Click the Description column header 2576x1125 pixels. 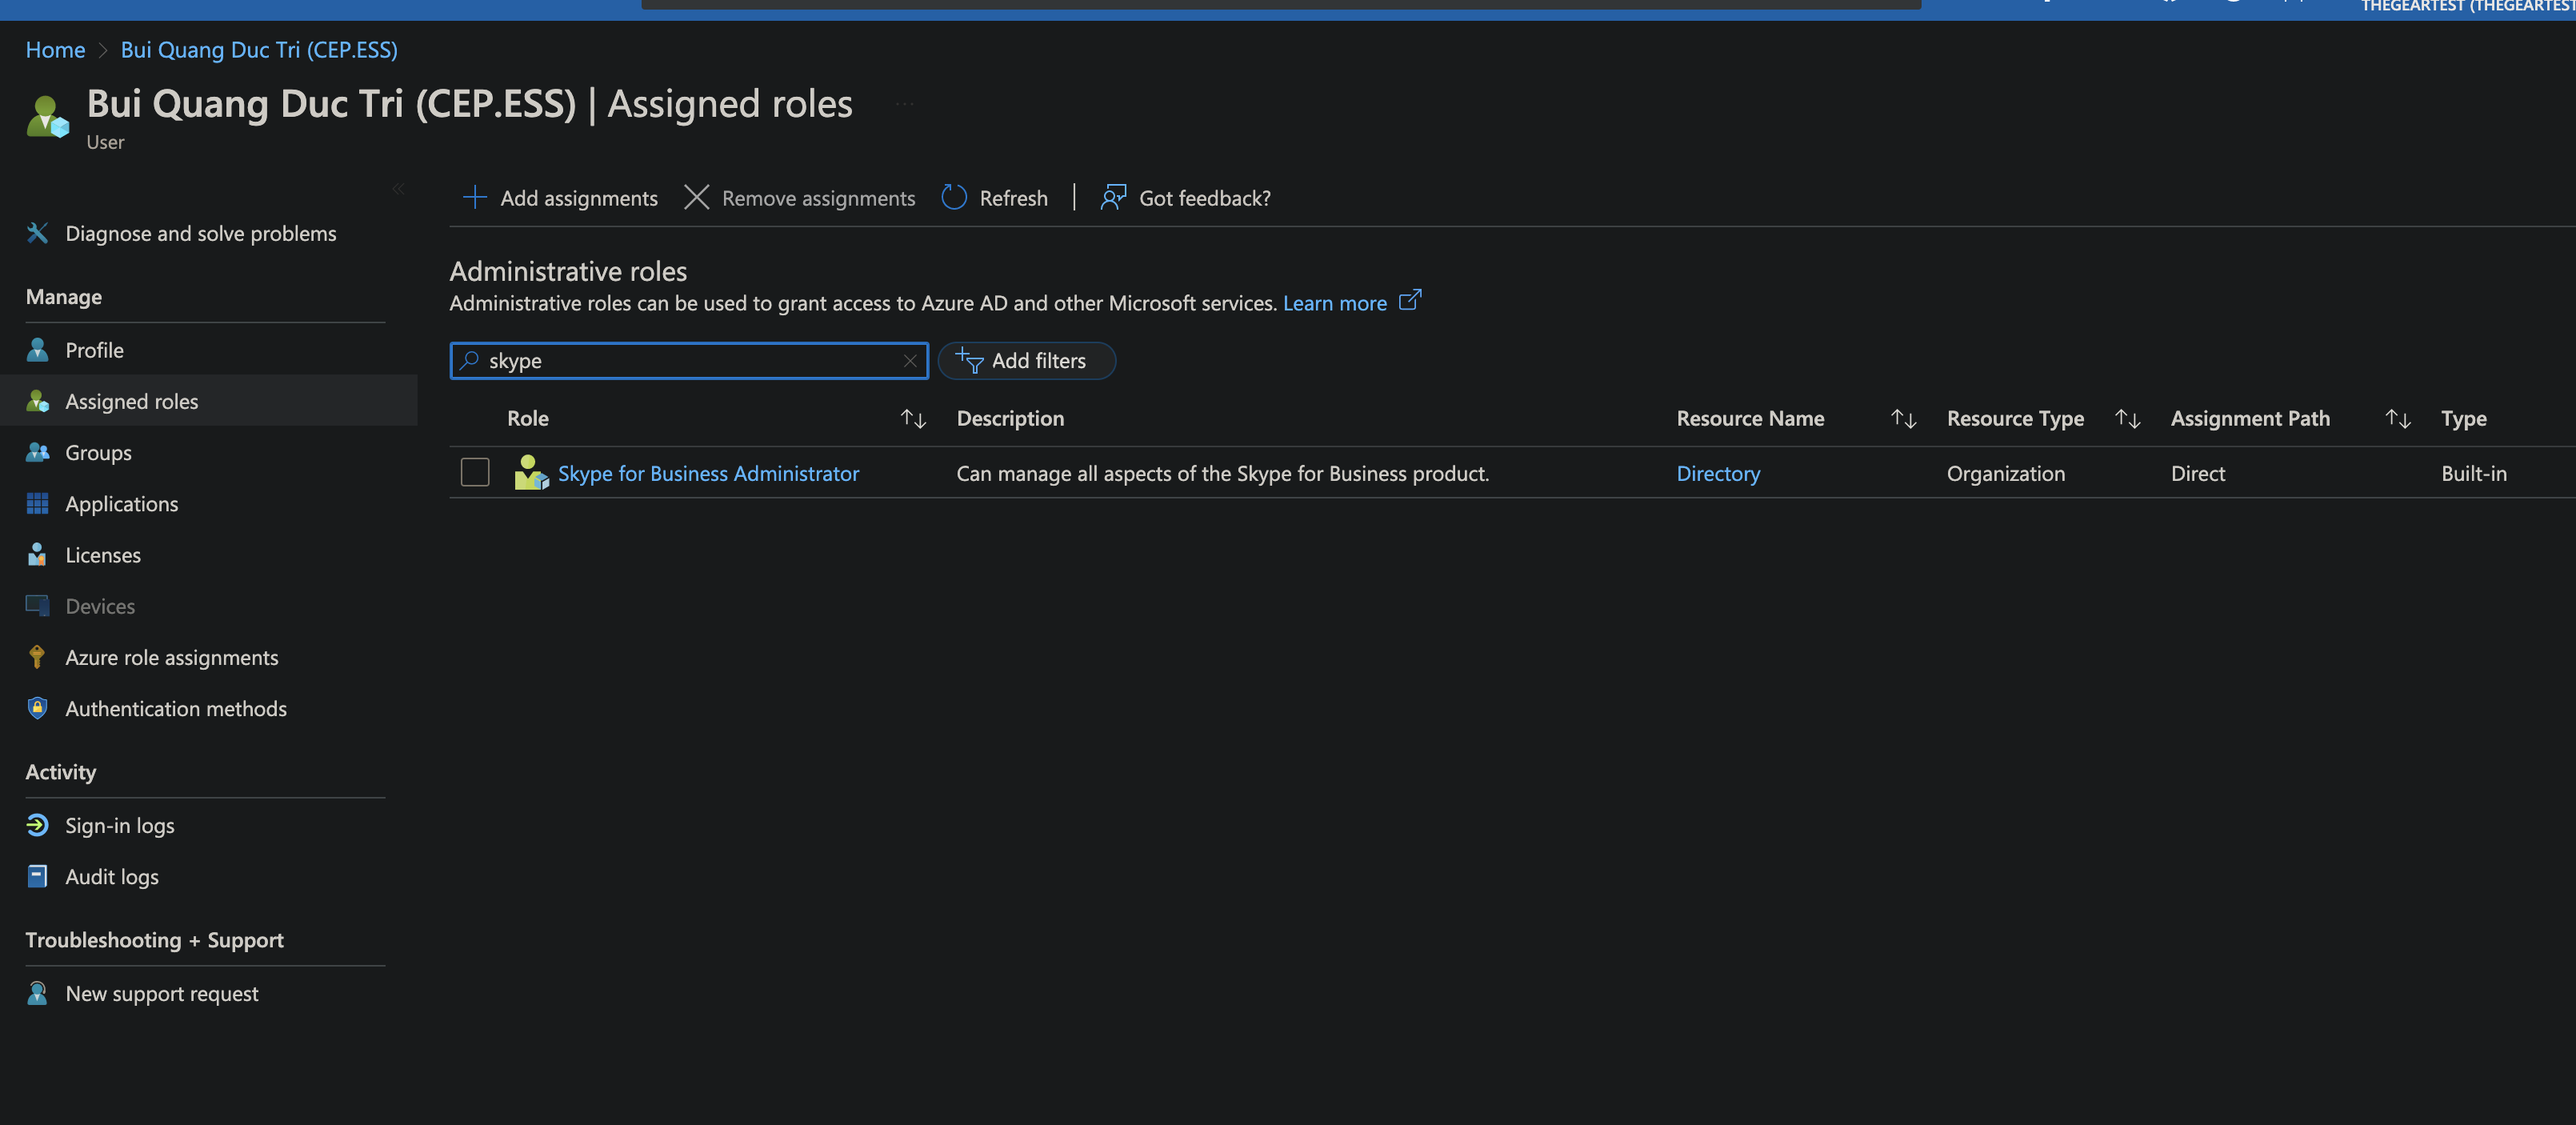1010,418
